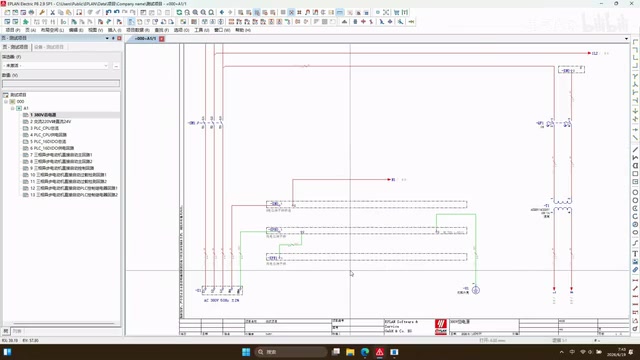This screenshot has width=640, height=360.
Task: Click the AC 380V 50Hz text in schematic
Action: [x=221, y=300]
